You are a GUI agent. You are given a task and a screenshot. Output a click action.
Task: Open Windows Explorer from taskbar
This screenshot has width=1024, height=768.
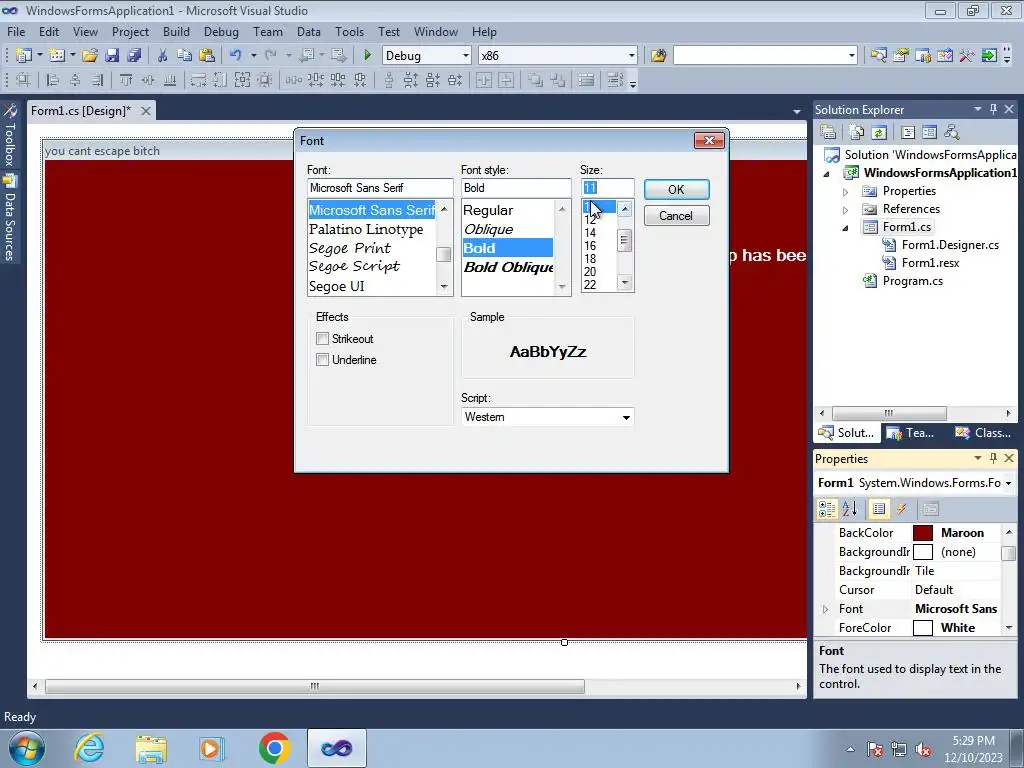click(151, 748)
